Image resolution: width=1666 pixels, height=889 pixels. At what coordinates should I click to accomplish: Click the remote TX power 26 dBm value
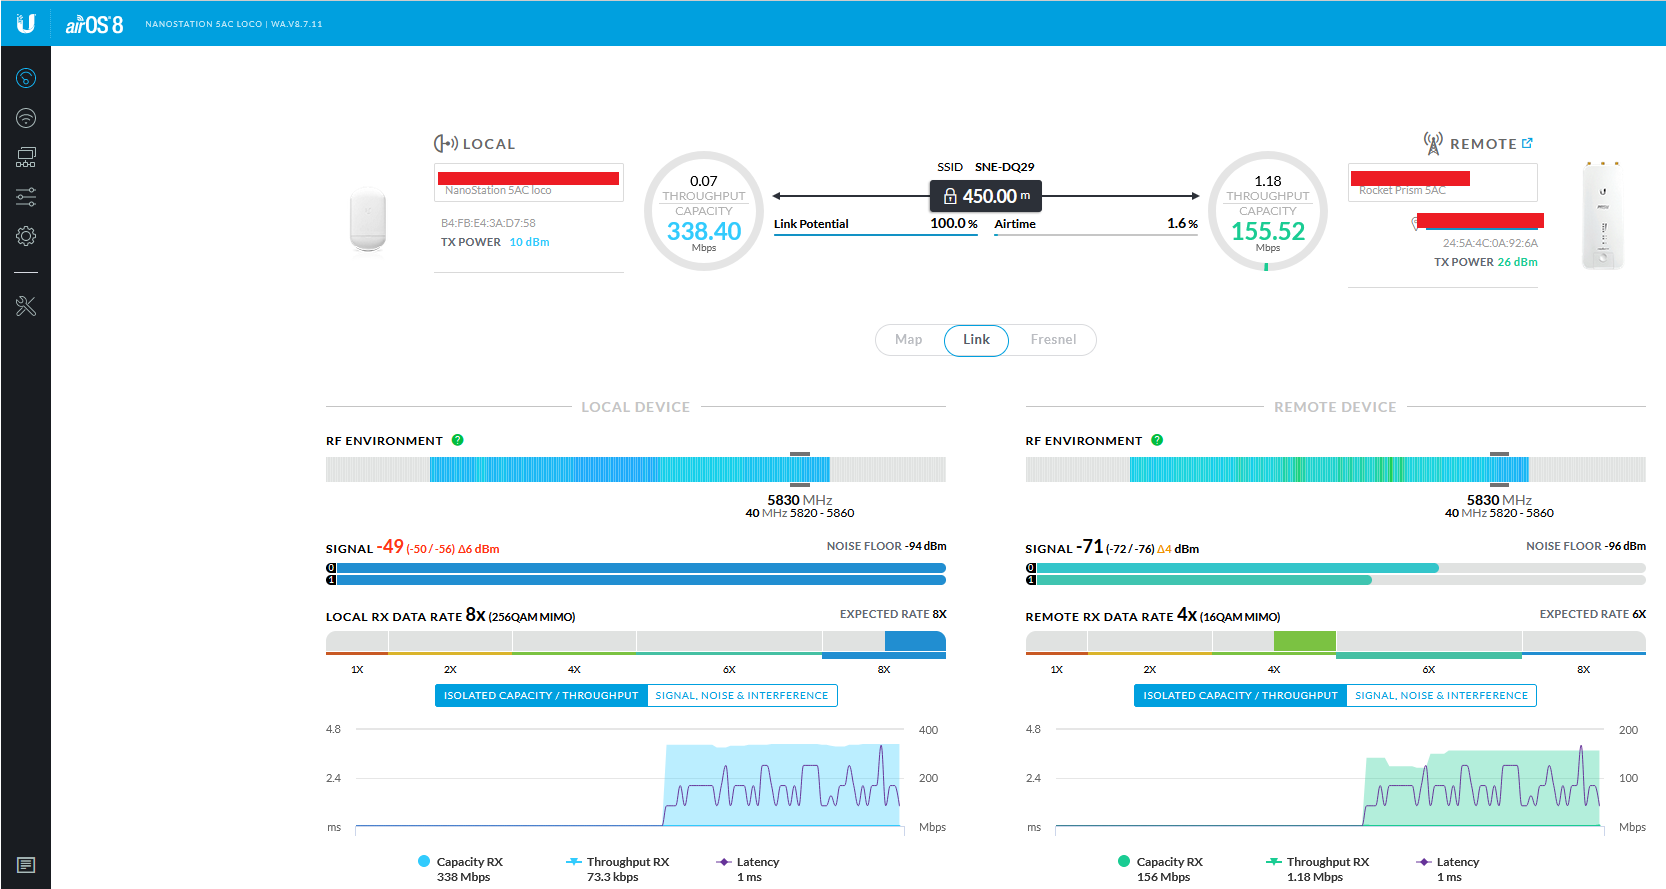pos(1518,262)
